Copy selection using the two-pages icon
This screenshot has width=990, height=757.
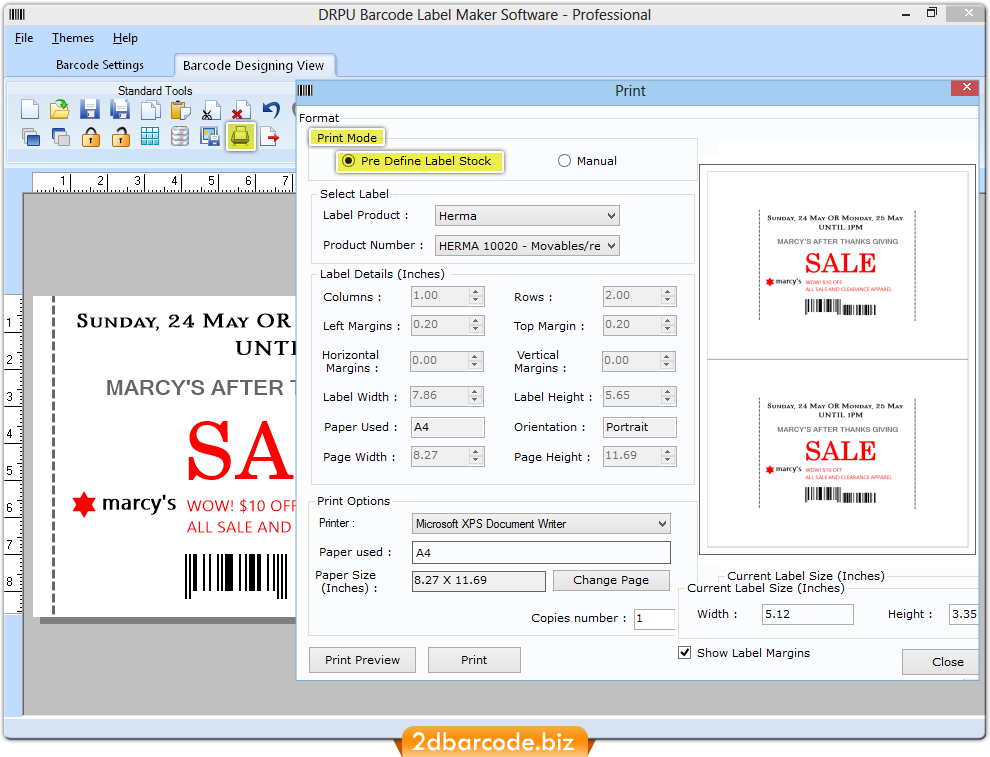[x=150, y=110]
